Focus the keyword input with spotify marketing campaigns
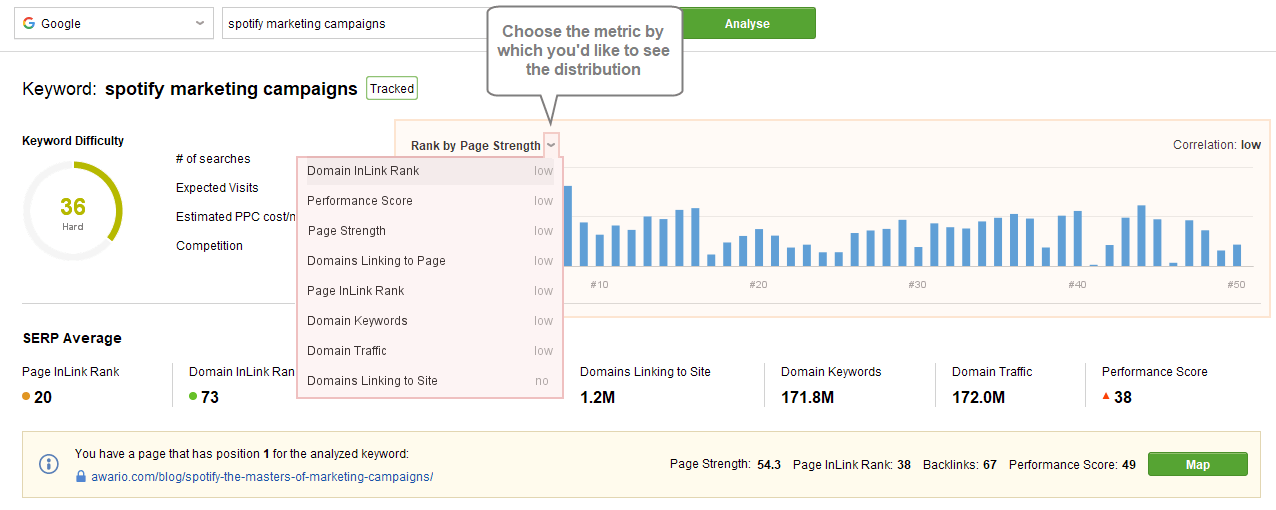 (x=355, y=23)
